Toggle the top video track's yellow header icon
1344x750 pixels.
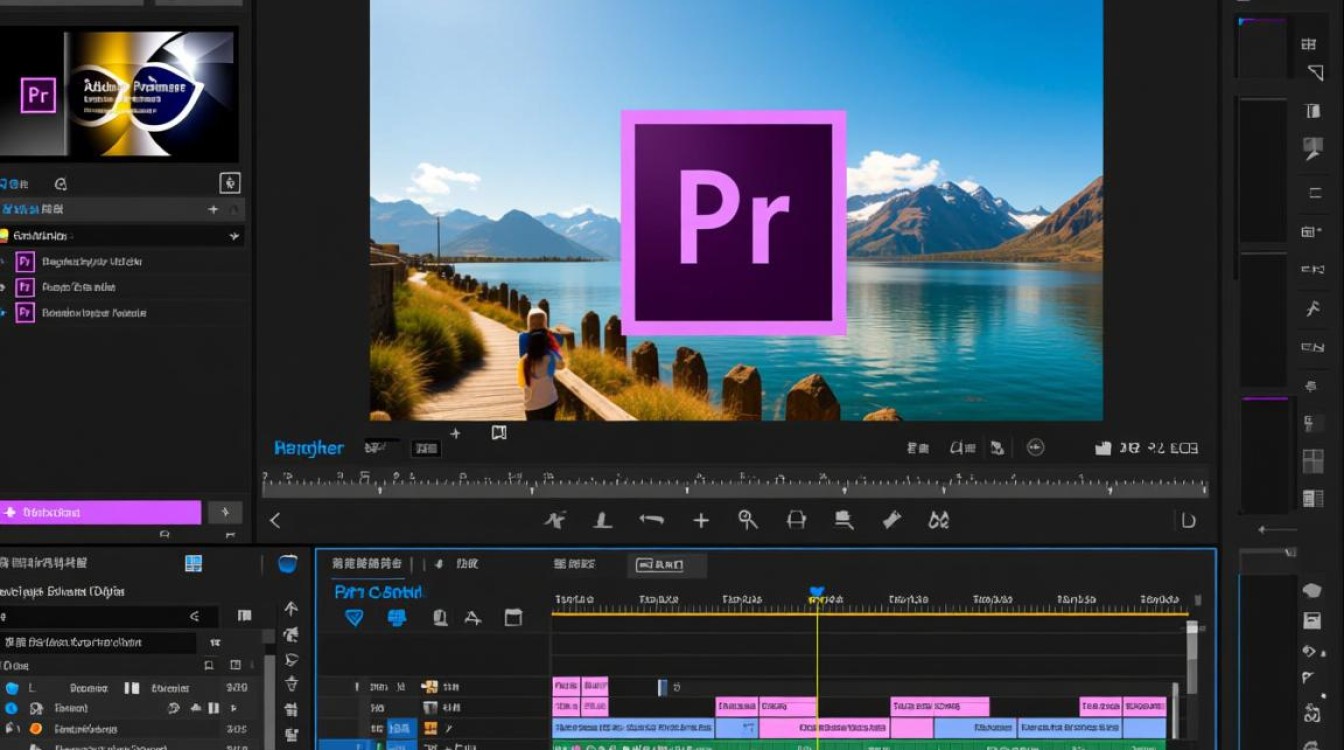coord(429,687)
